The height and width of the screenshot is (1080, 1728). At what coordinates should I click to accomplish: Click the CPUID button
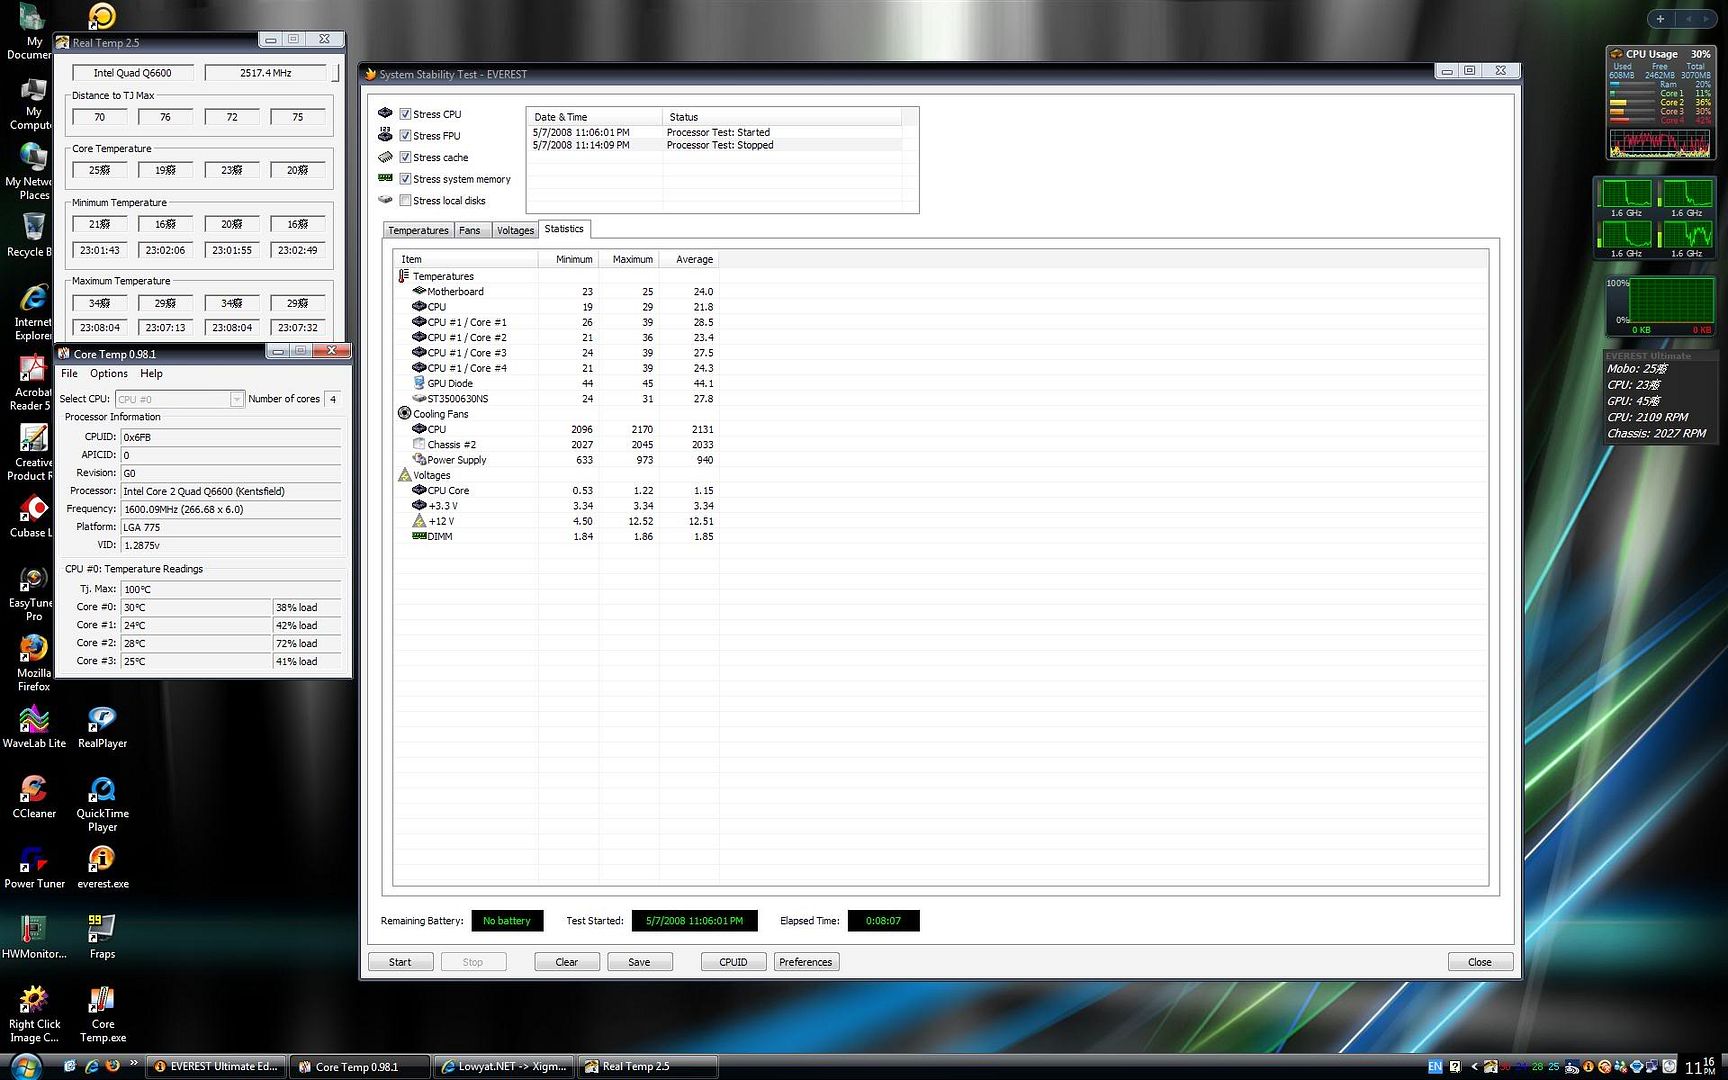pyautogui.click(x=732, y=962)
